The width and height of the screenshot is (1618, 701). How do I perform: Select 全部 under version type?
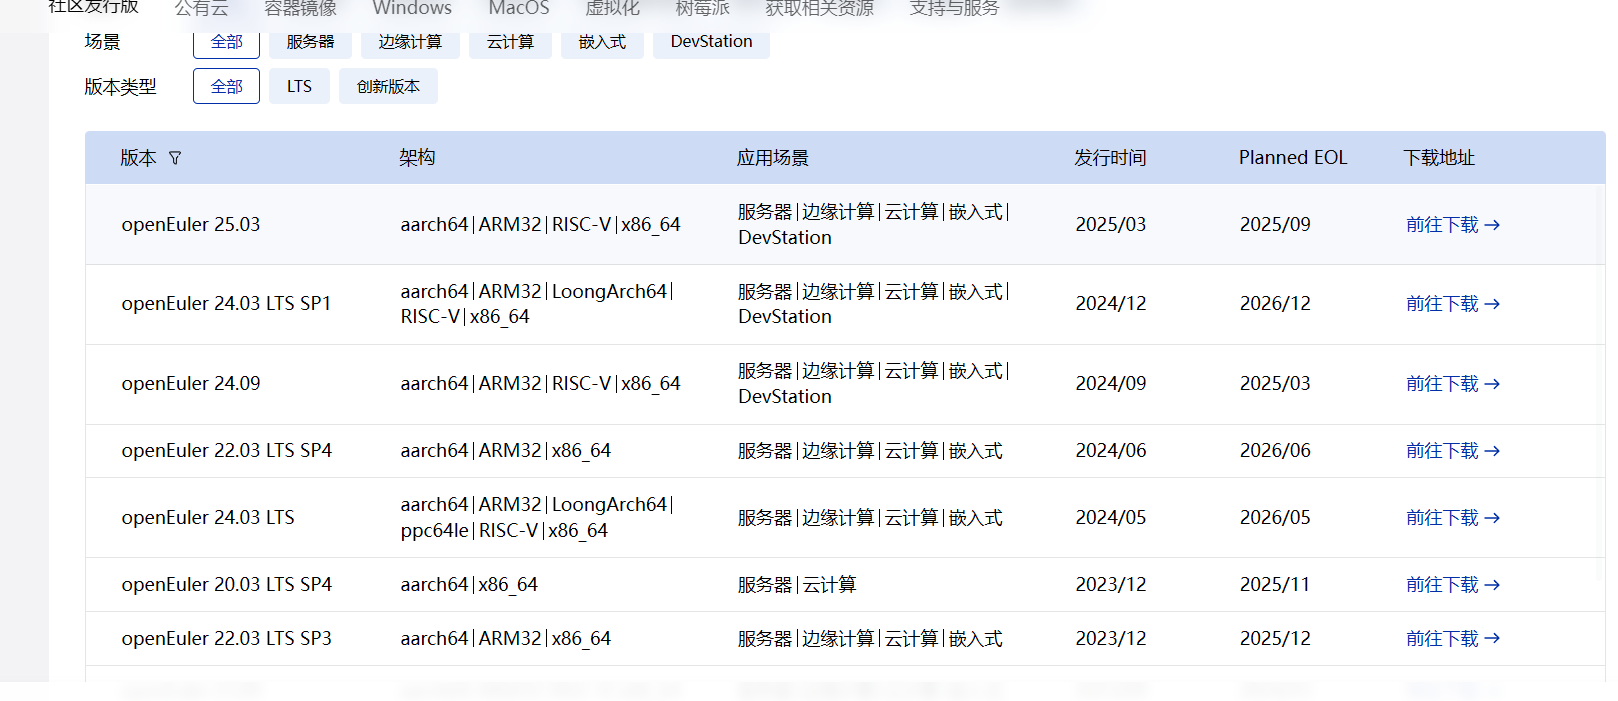(x=226, y=87)
